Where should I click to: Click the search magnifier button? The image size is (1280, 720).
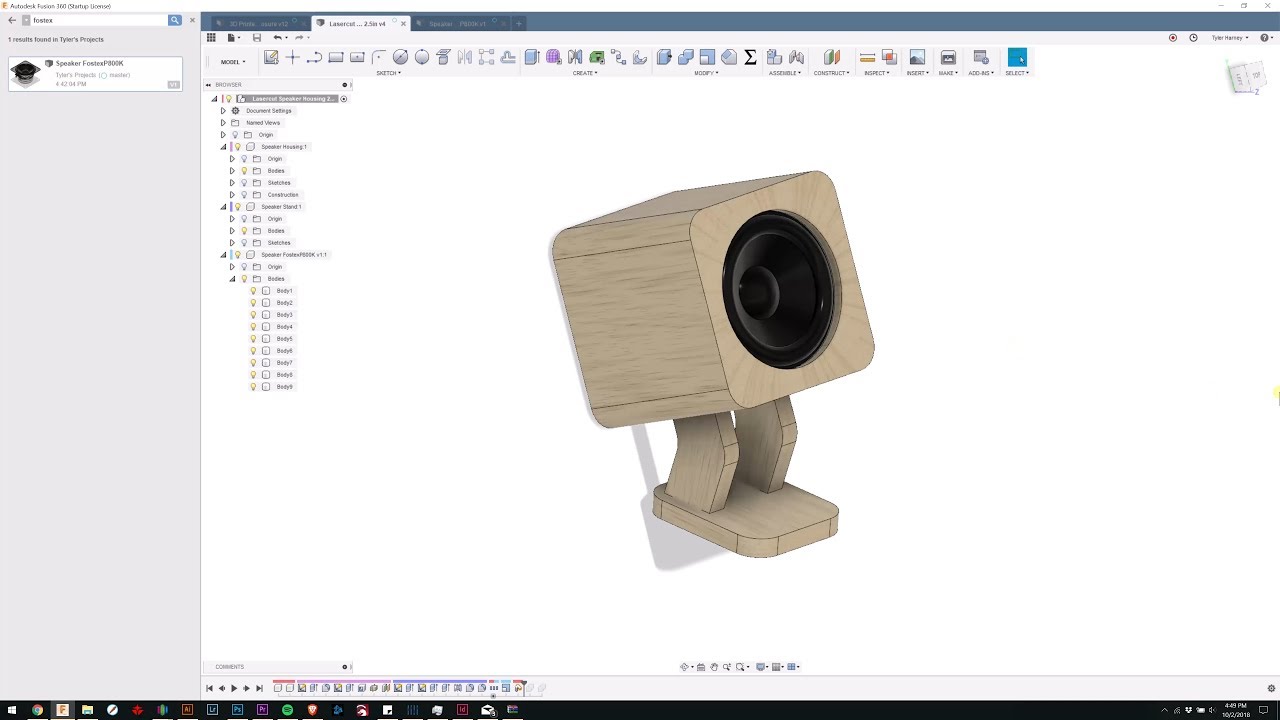click(x=175, y=20)
